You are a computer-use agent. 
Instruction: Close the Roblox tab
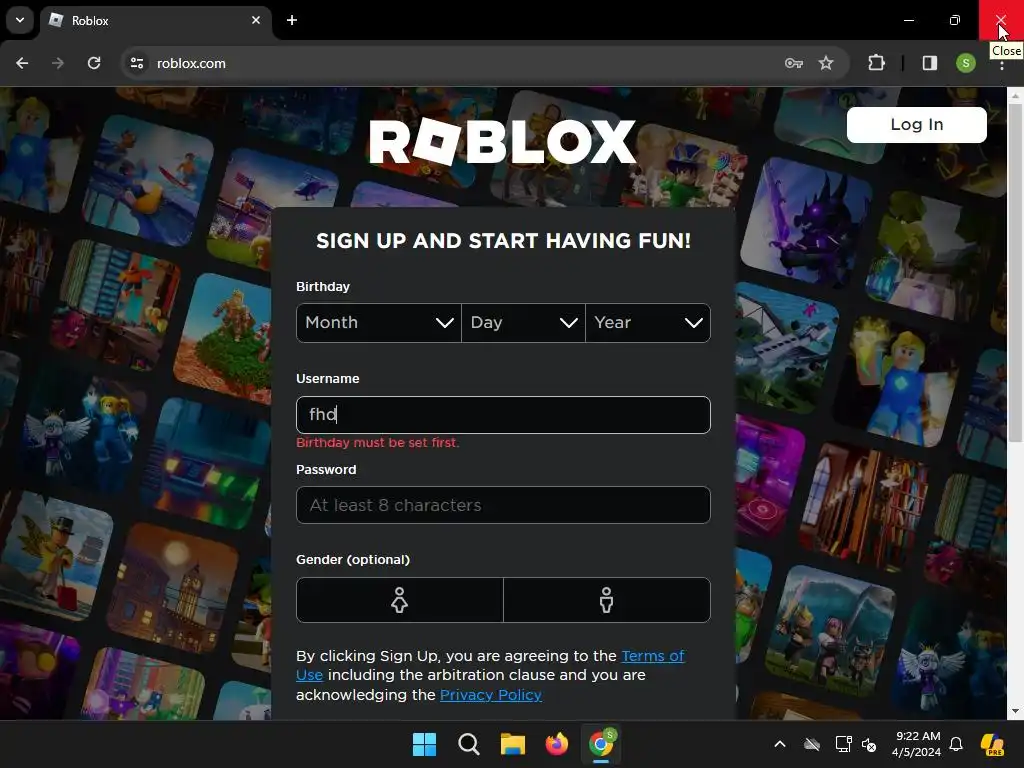[256, 20]
